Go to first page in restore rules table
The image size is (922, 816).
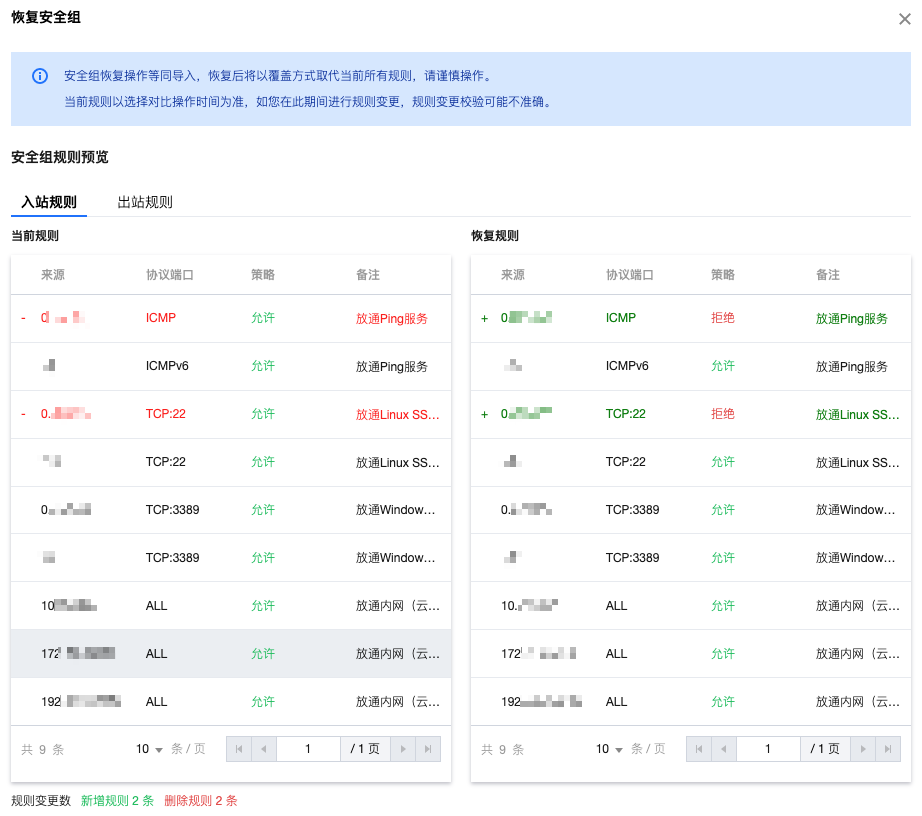click(699, 749)
